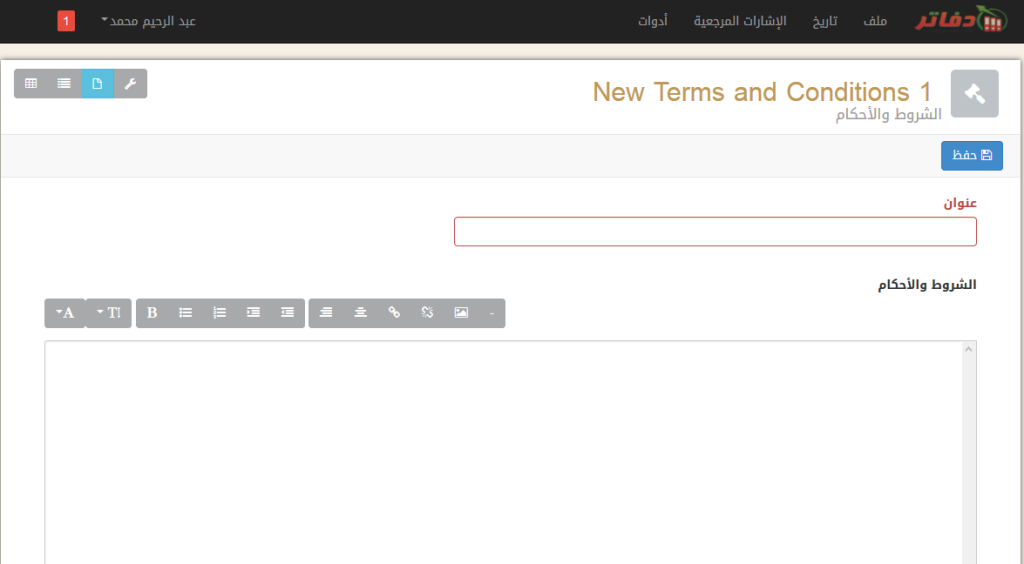Screen dimensions: 1024x564
Task: Toggle bold formatting
Action: click(x=152, y=313)
